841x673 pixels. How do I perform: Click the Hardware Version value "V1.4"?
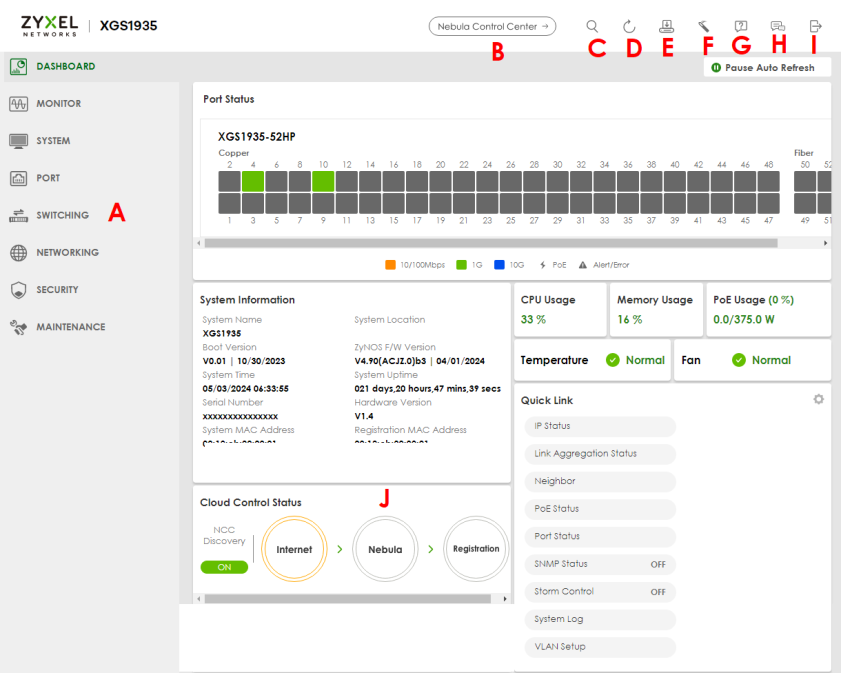tap(364, 416)
